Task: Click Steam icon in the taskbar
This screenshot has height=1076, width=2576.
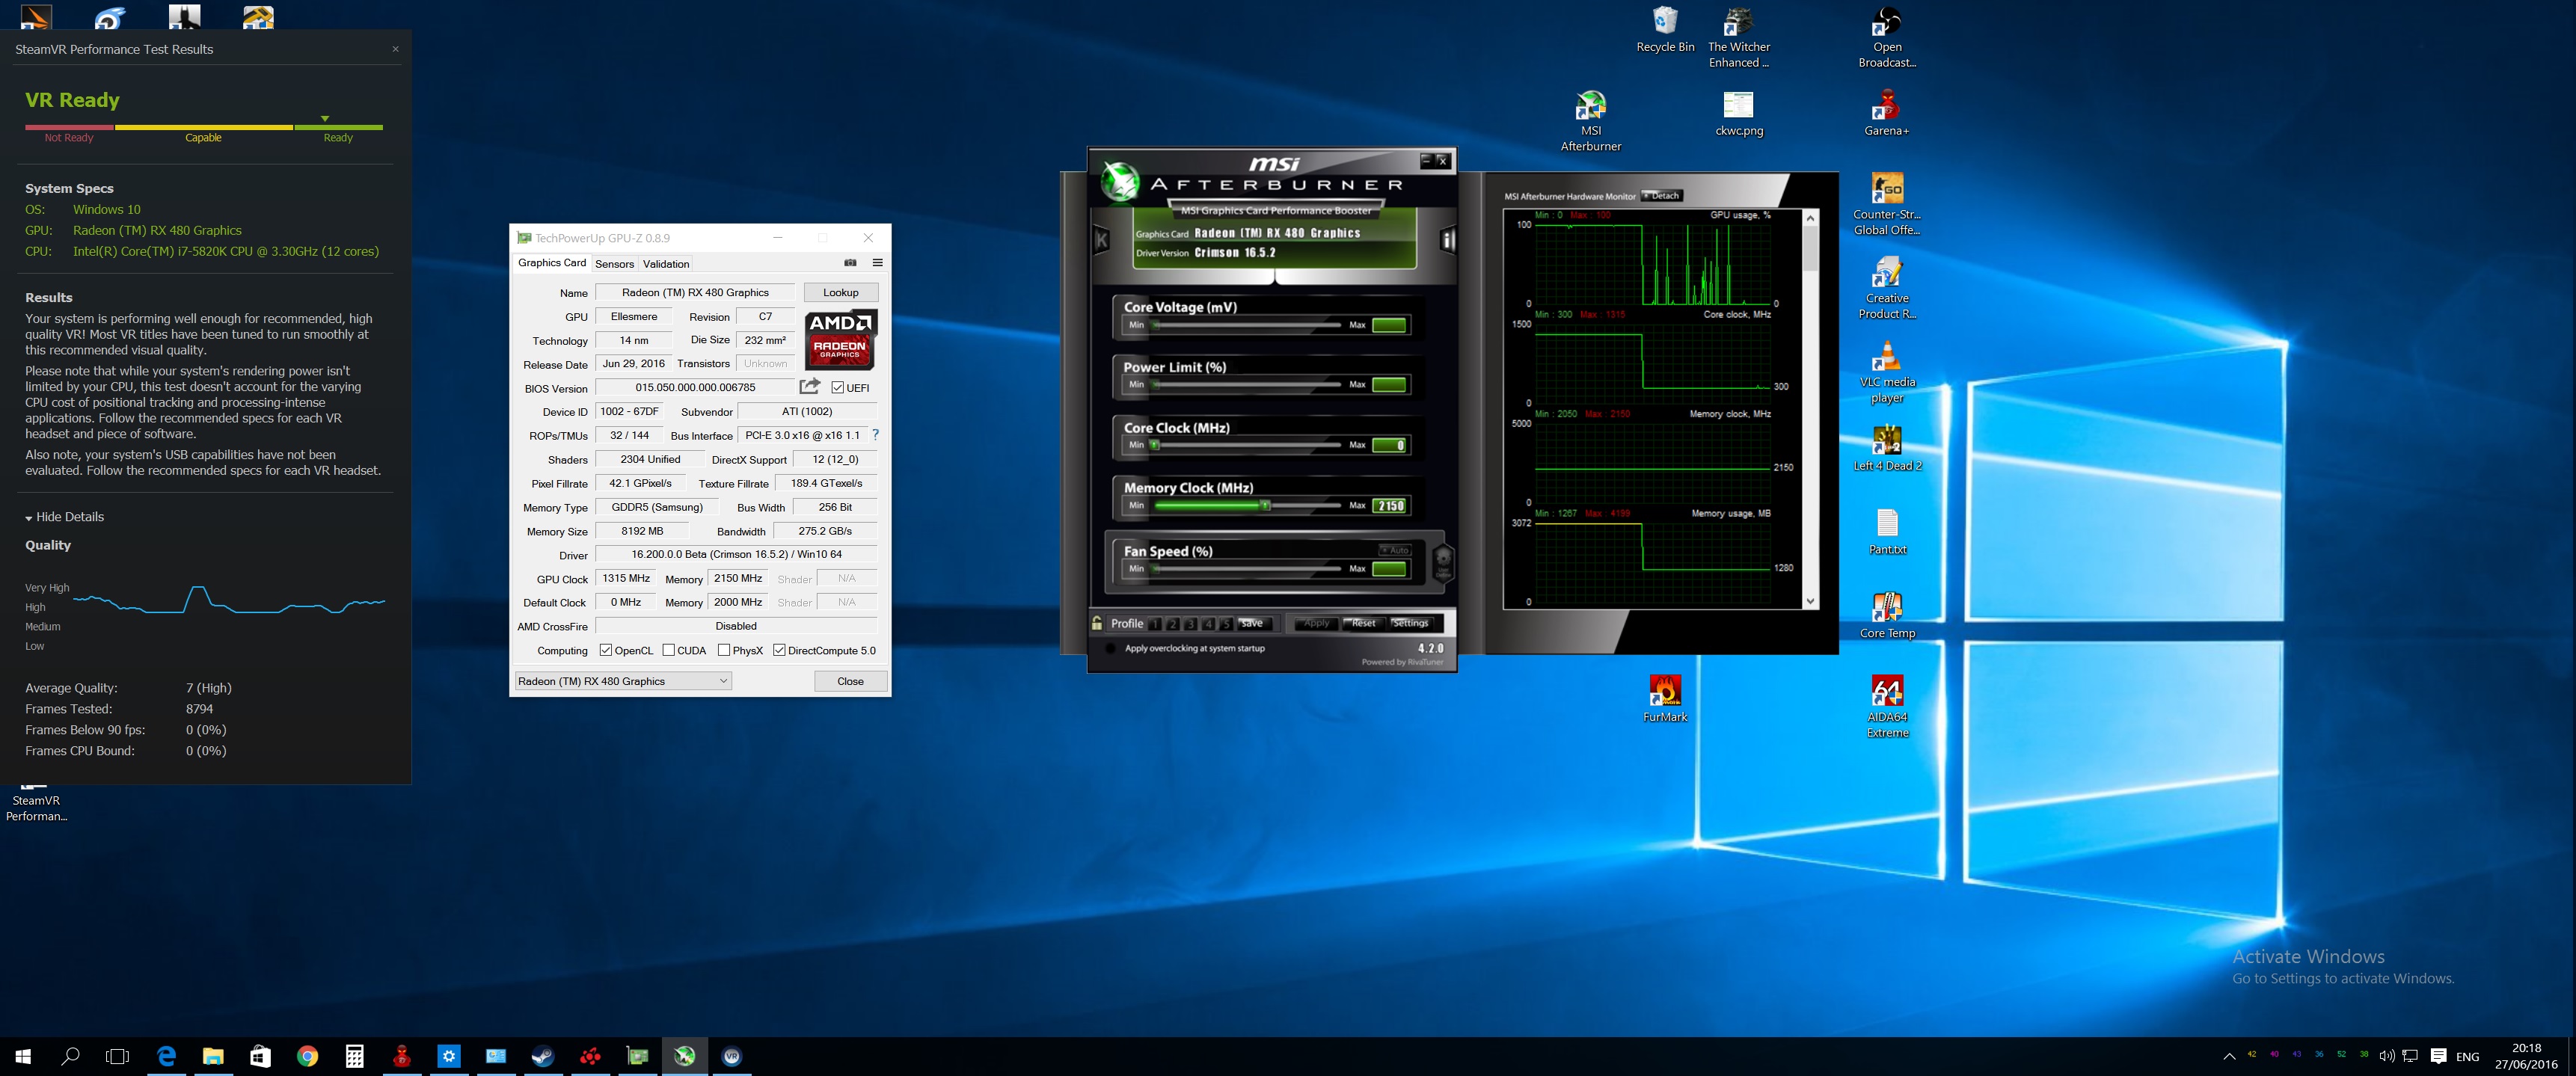Action: (543, 1056)
